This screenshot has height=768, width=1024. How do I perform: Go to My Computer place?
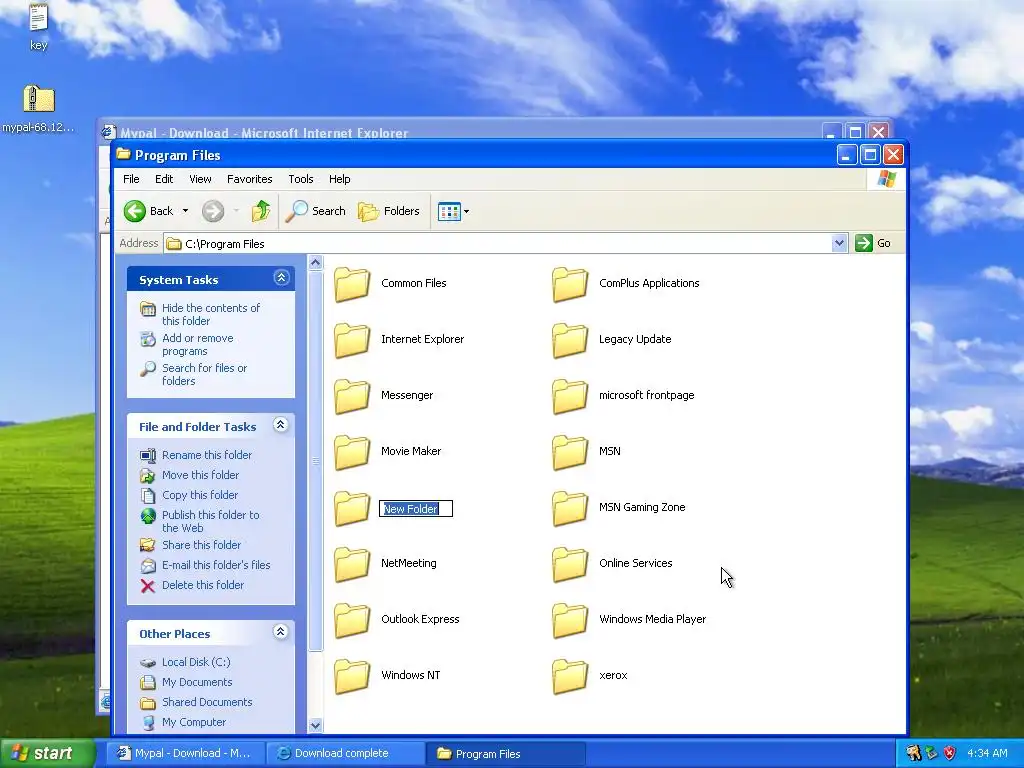[193, 722]
